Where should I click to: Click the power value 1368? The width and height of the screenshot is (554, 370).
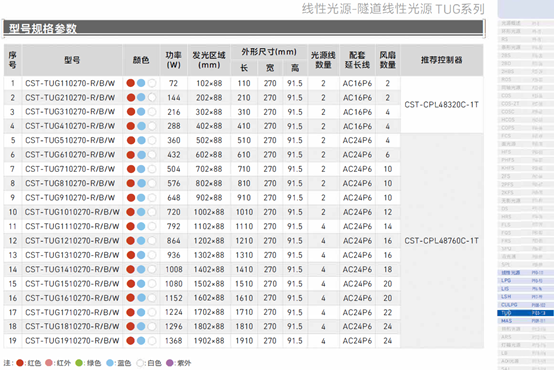click(173, 341)
